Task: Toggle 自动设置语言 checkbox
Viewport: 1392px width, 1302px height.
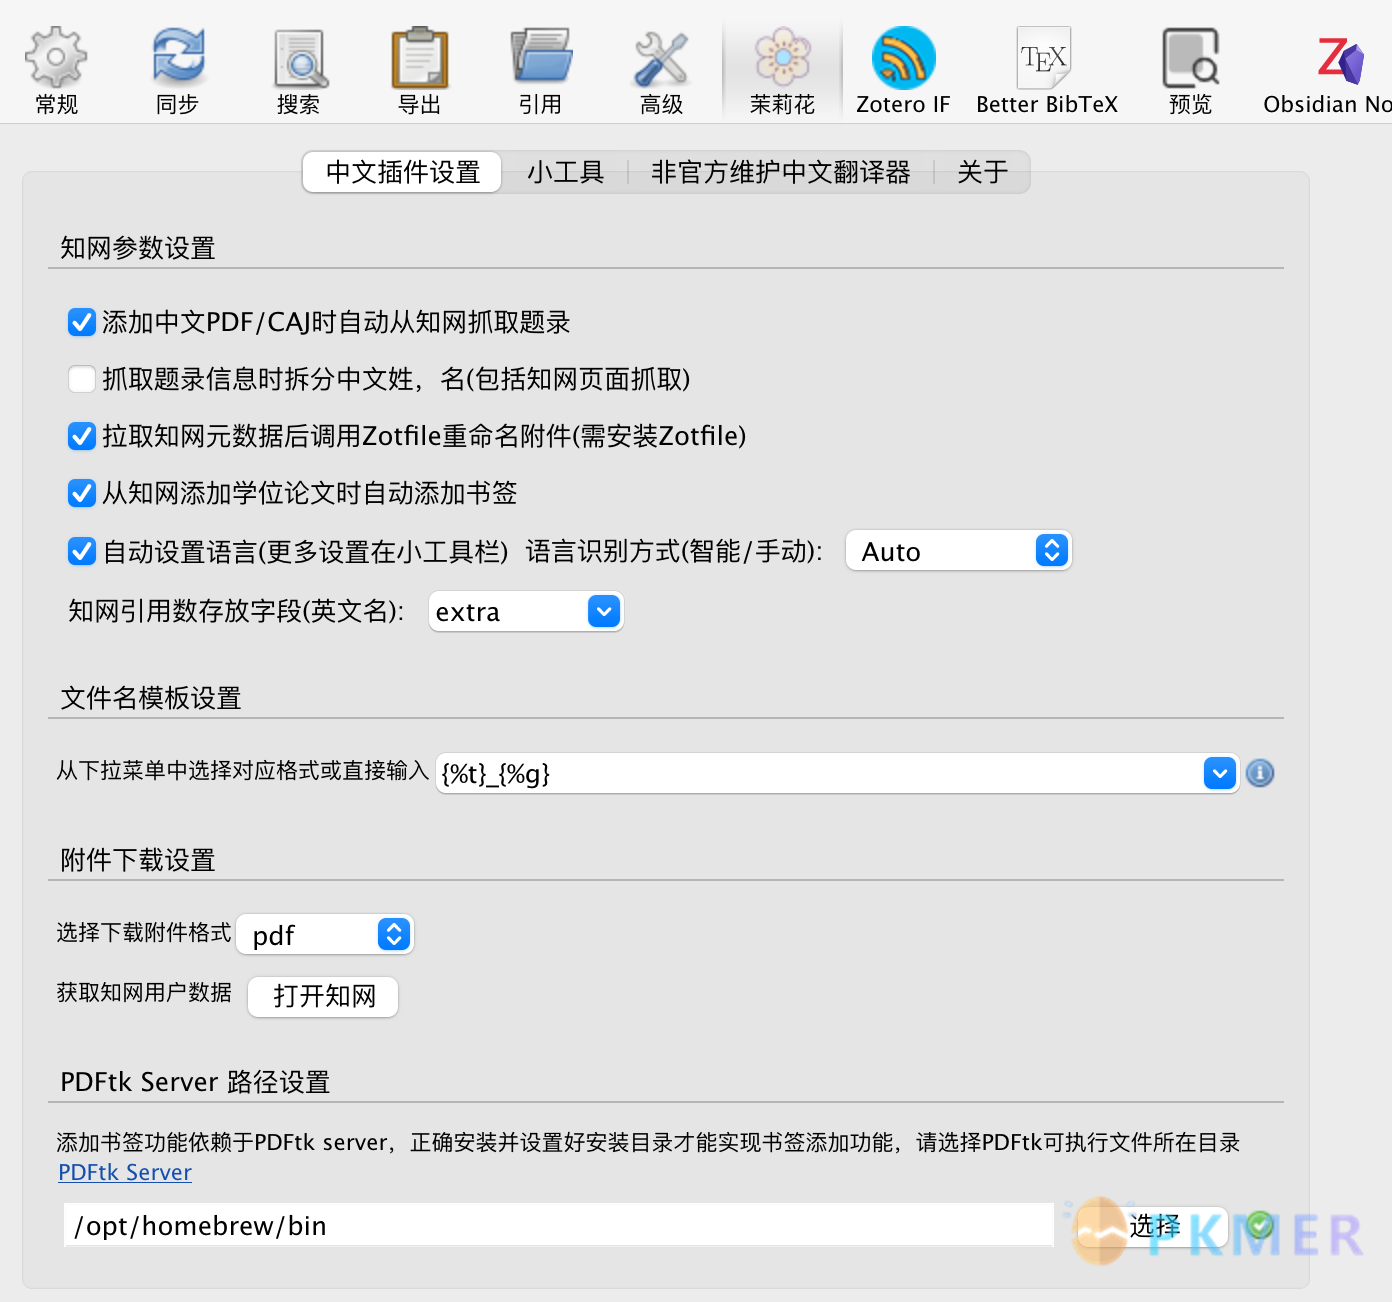Action: tap(82, 551)
